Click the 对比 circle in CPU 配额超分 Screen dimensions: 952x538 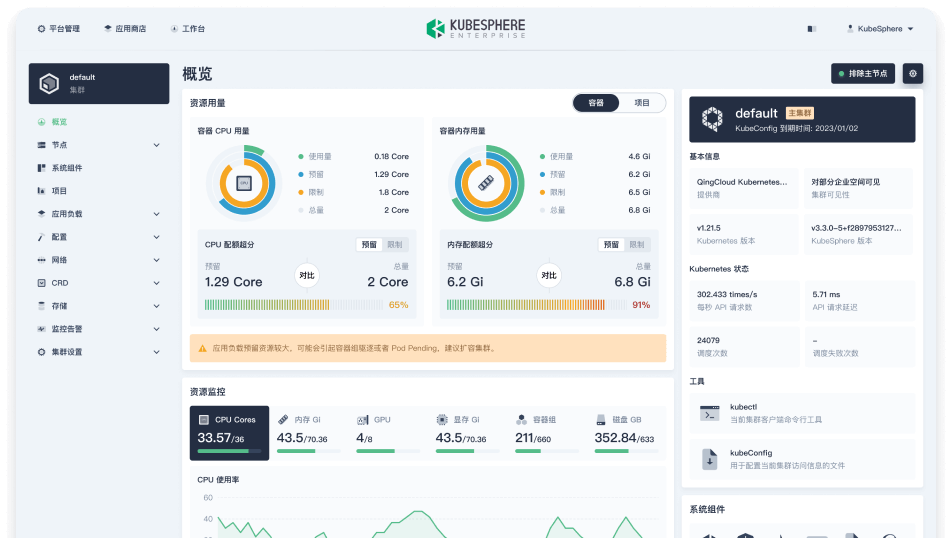[307, 275]
